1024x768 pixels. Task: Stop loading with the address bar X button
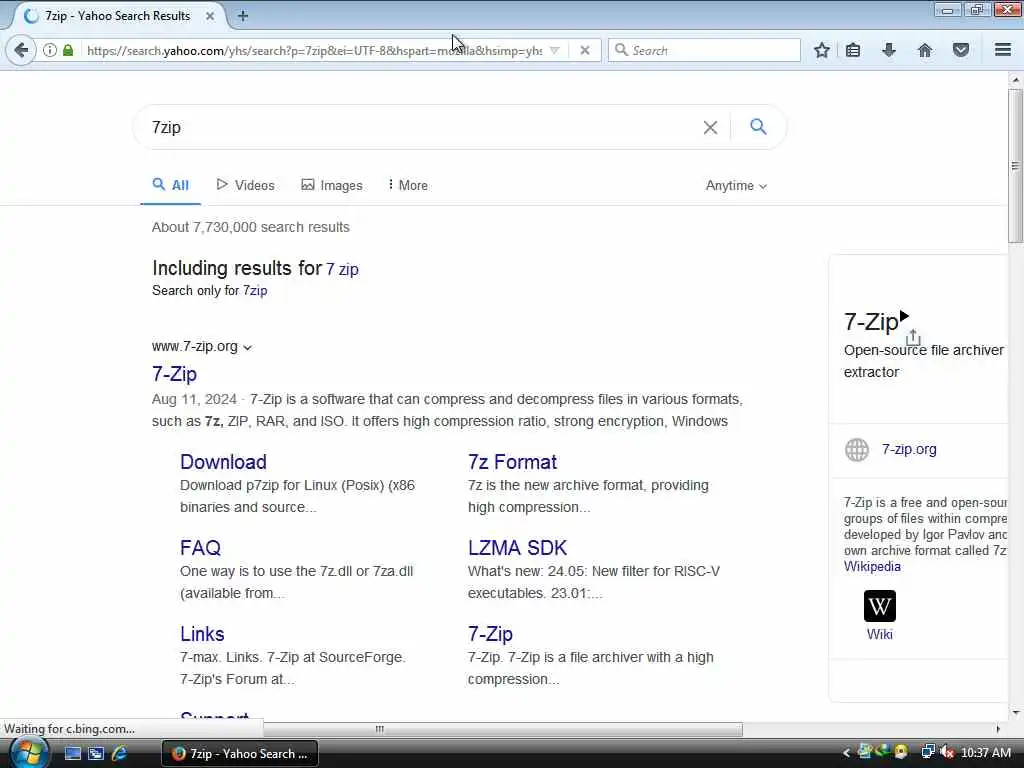pos(584,50)
